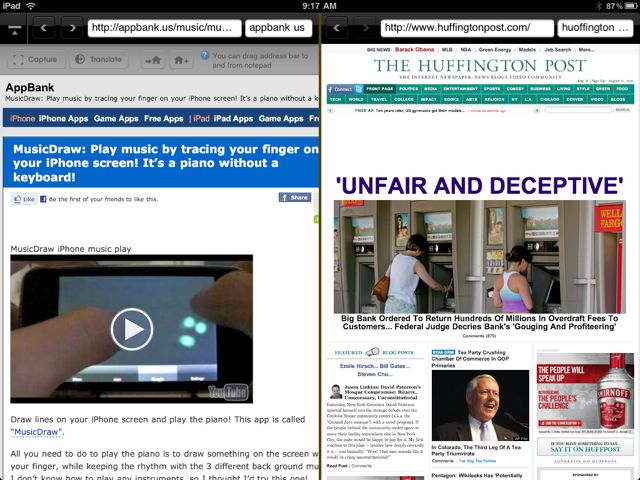
Task: Select the Comedy tab
Action: [515, 89]
